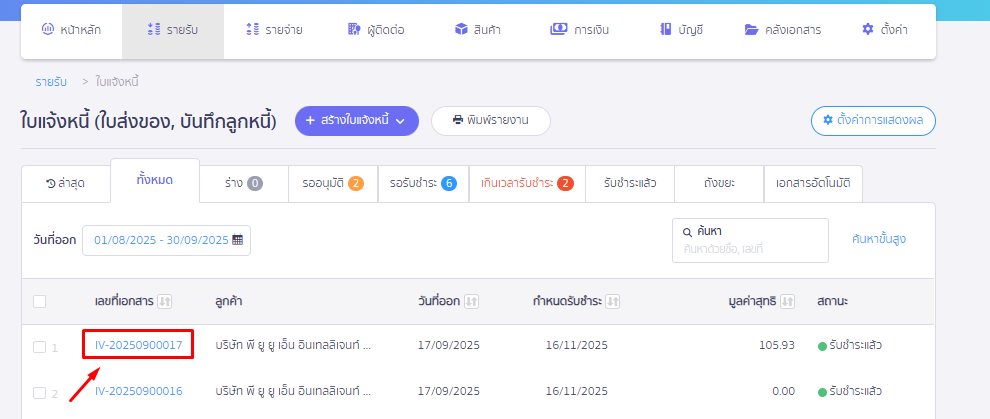Screen dimensions: 990x419
Task: Sort by วันที่ออก issue date
Action: 471,302
